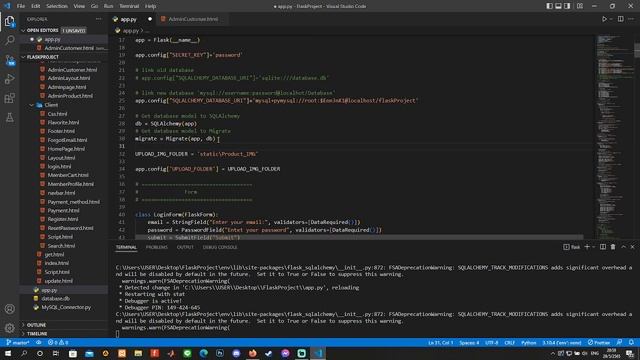Screen dimensions: 640x360
Task: Open the Terminal menu
Action: pyautogui.click(x=129, y=6)
